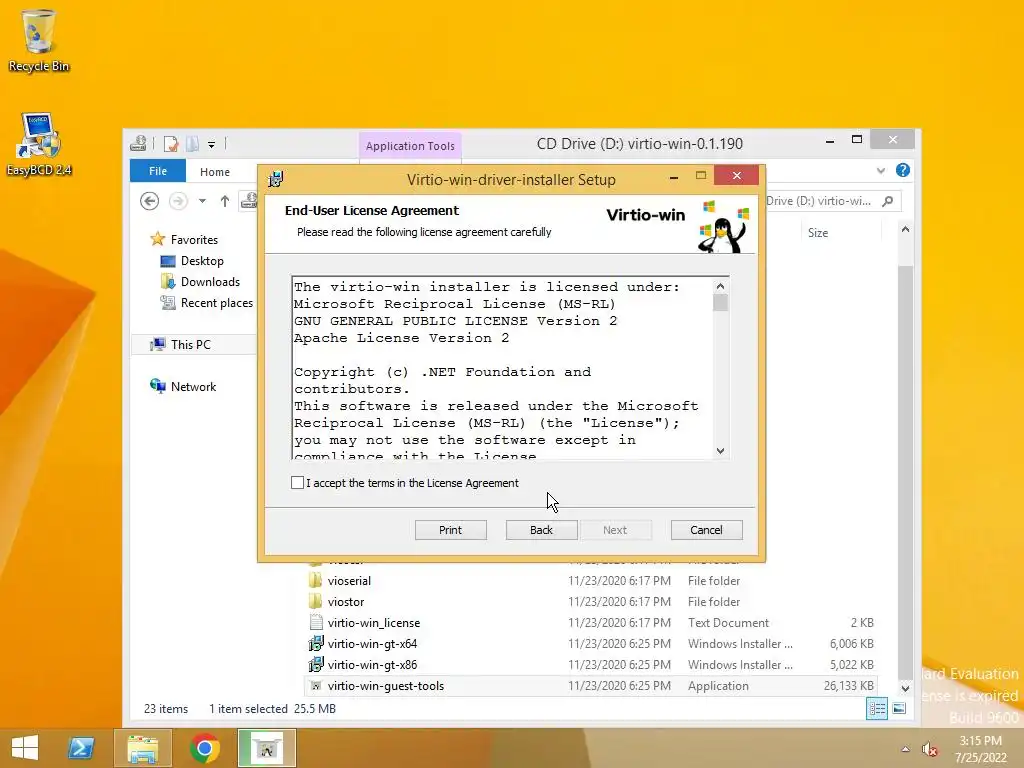Switch to Details view in Explorer
The height and width of the screenshot is (768, 1024).
click(877, 709)
